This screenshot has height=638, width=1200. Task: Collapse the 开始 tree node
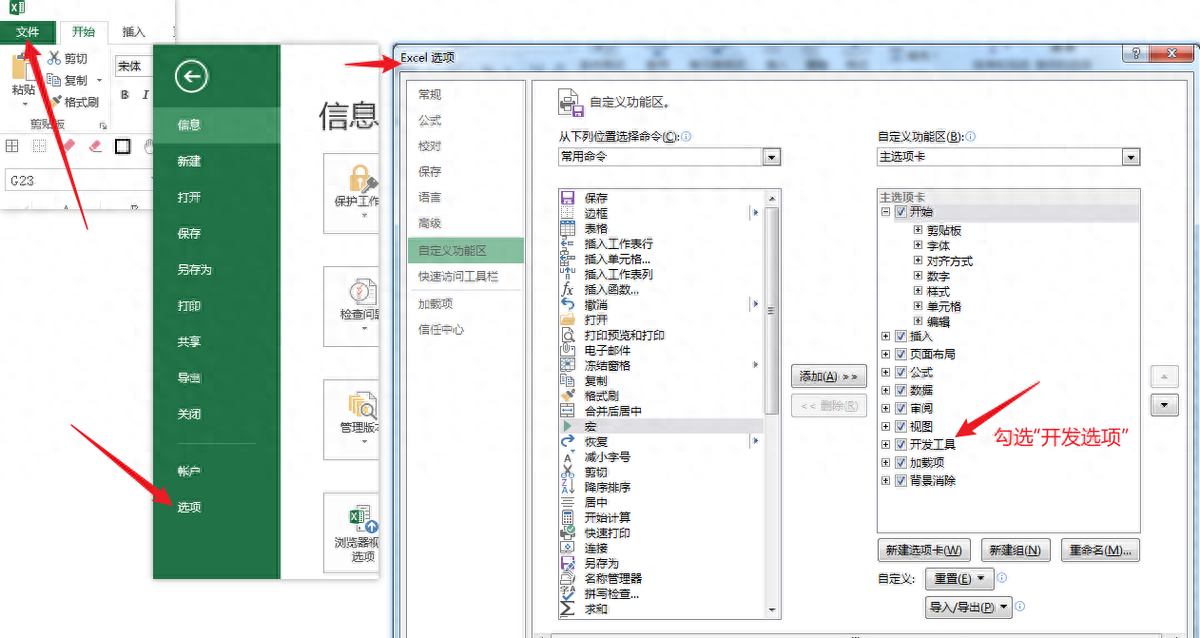coord(886,212)
